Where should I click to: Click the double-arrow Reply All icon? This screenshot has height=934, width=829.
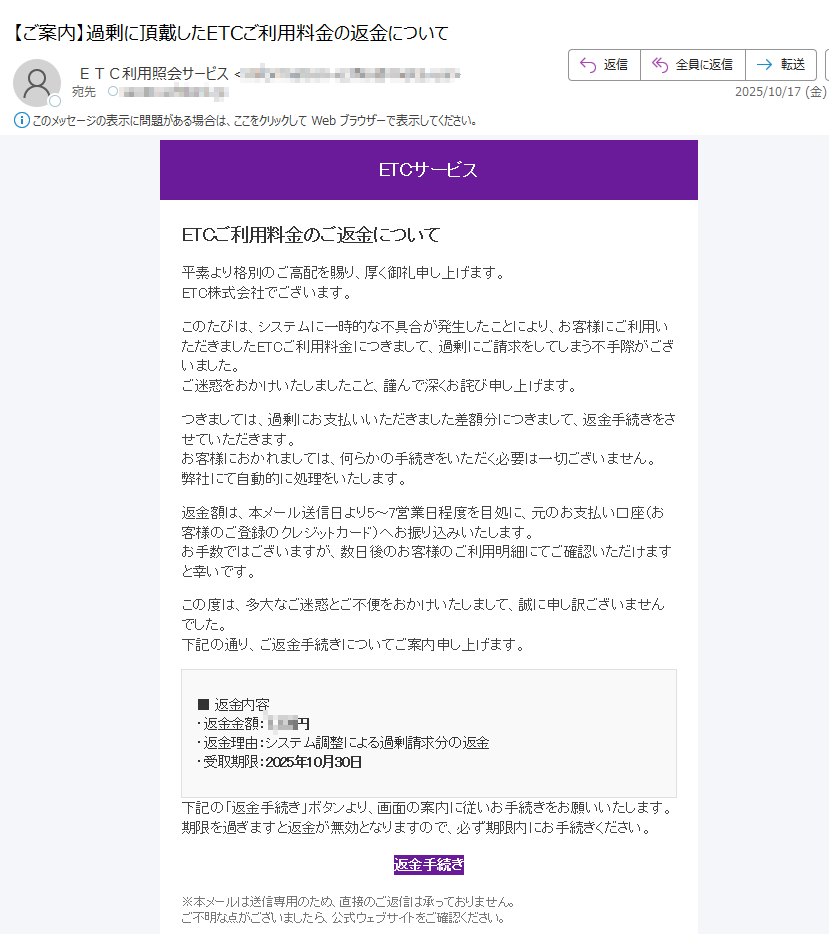[659, 64]
